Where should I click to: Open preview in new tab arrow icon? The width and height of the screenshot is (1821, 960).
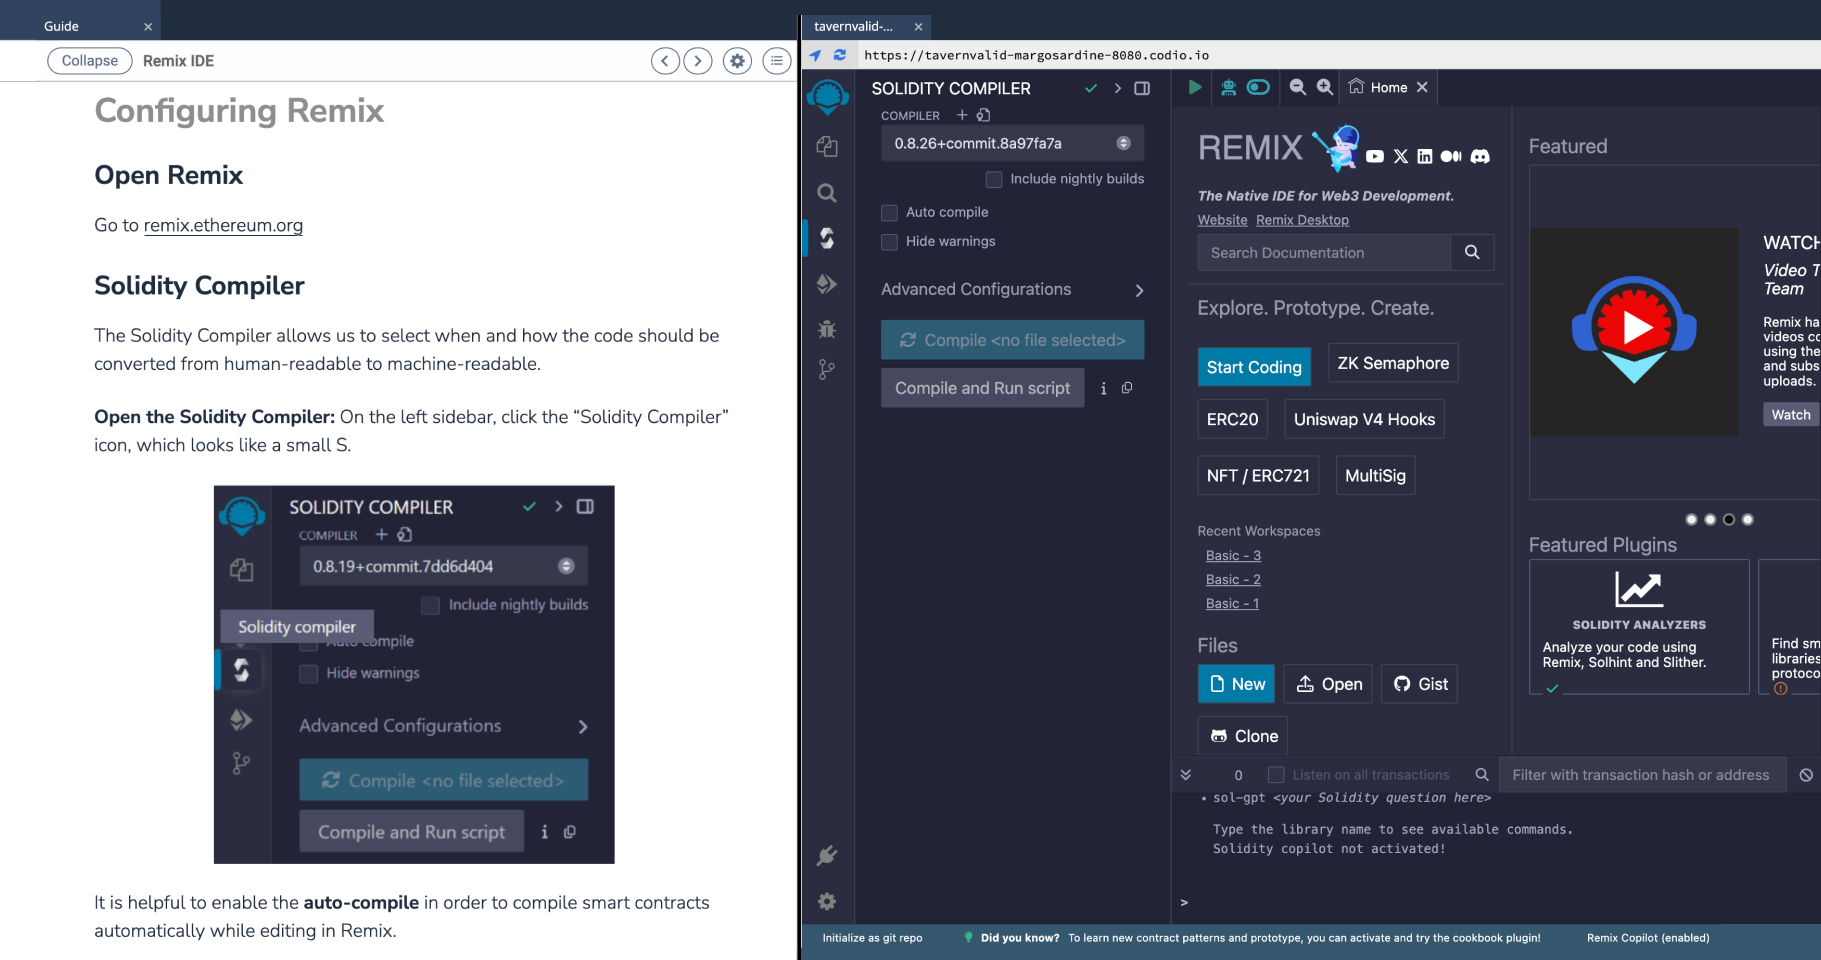tap(815, 55)
